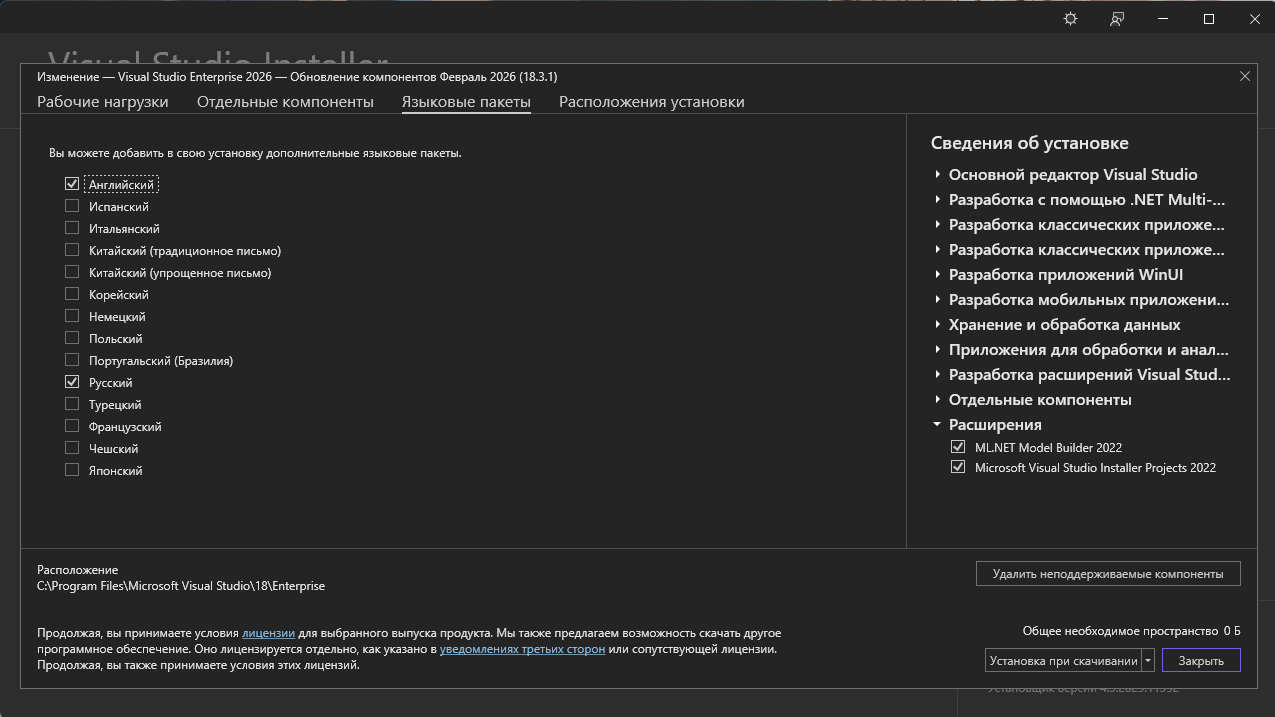Expand Основной редактор Visual Studio section

click(938, 174)
